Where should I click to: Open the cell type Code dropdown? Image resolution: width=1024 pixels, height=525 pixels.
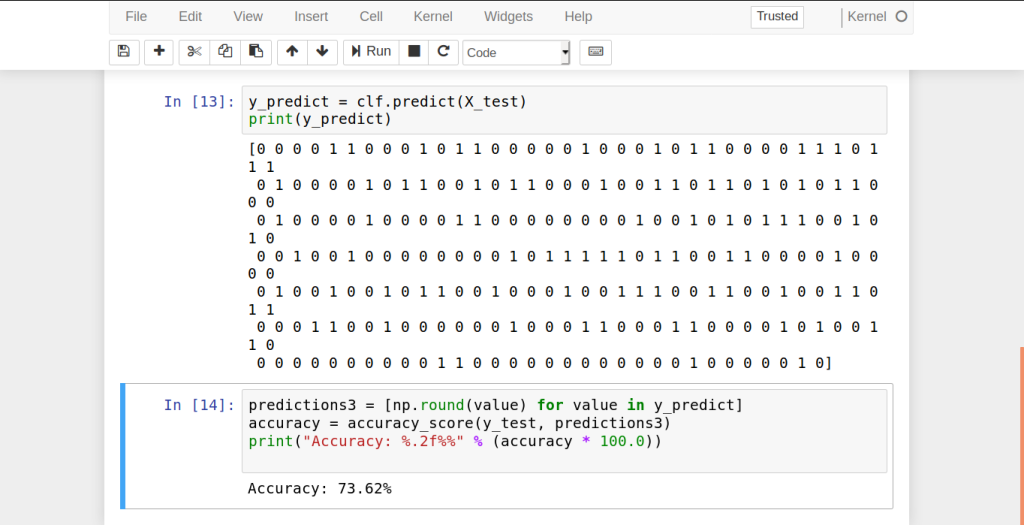pos(516,52)
